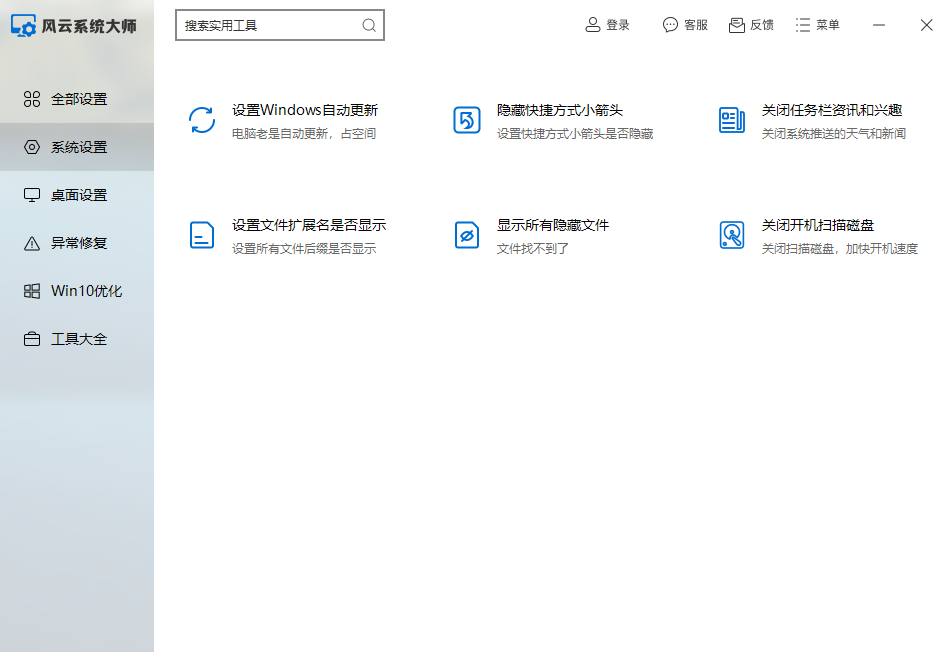The width and height of the screenshot is (951, 652).
Task: Click the search magnifier icon
Action: [x=368, y=25]
